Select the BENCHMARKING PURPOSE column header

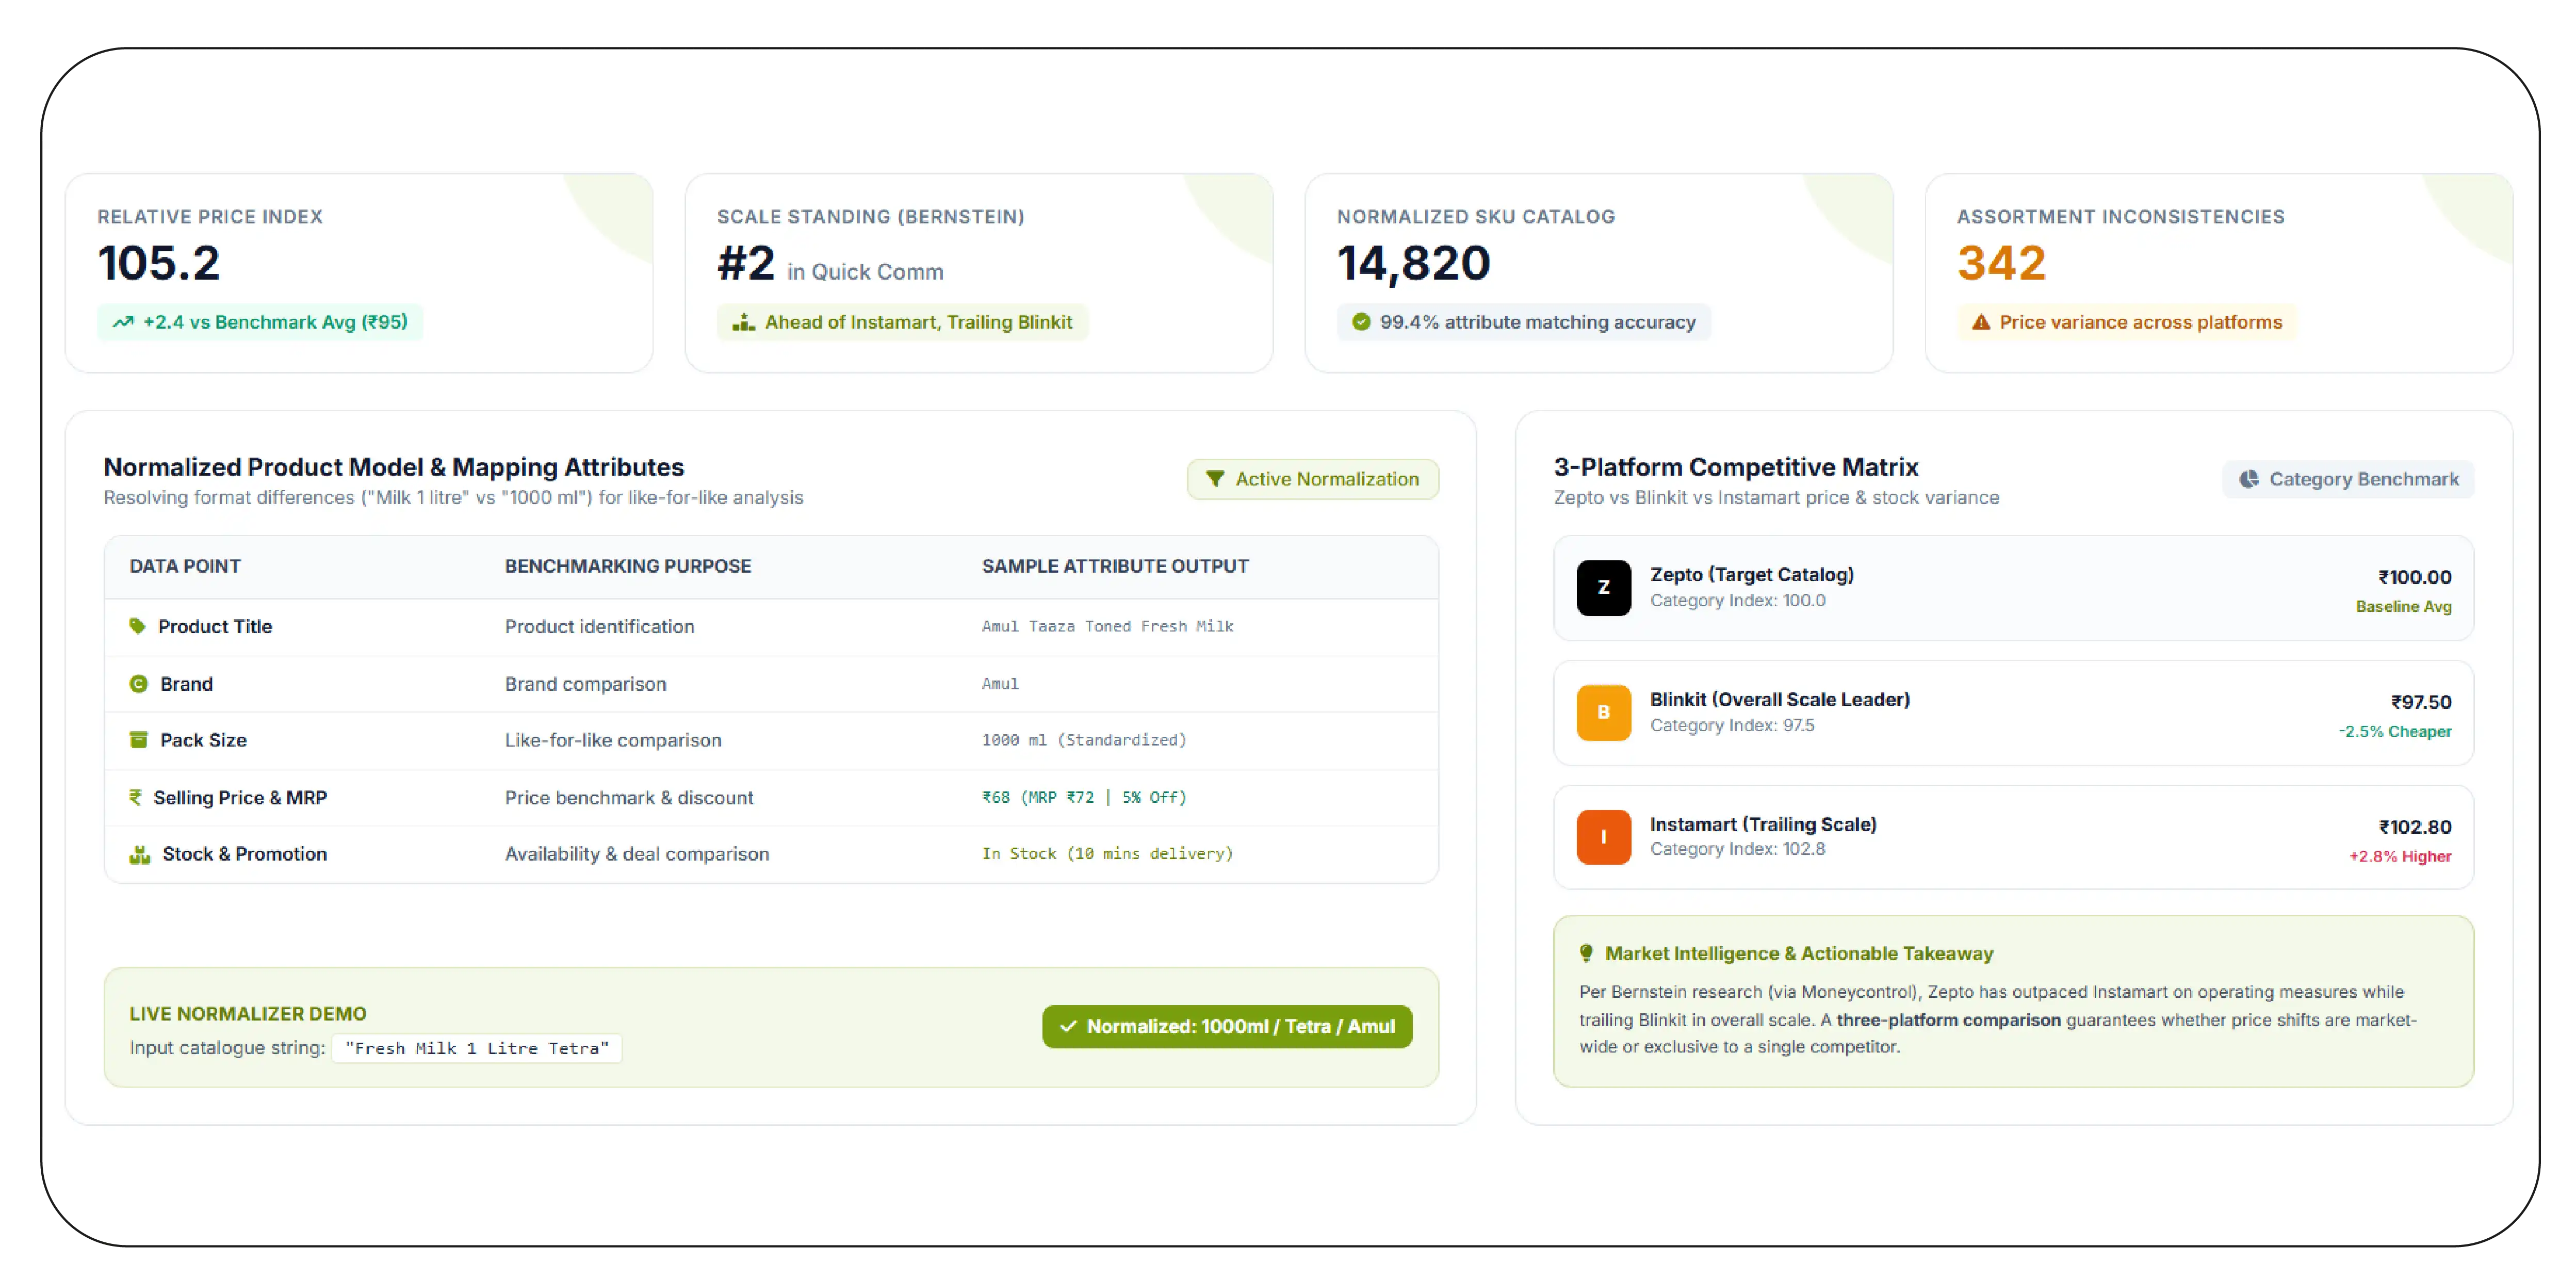(x=628, y=566)
